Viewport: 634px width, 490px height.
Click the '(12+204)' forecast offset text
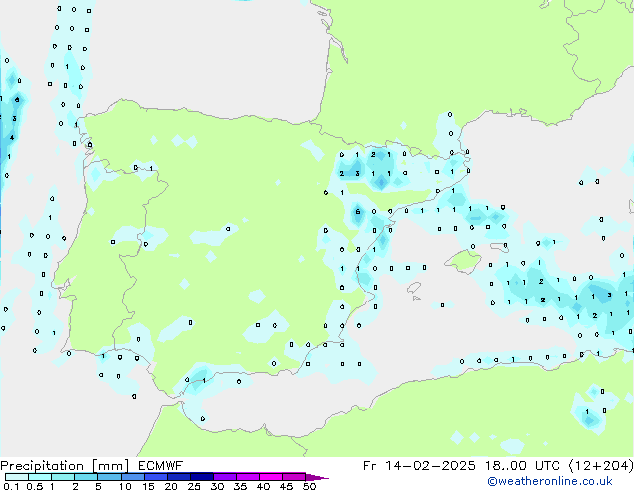(x=601, y=466)
